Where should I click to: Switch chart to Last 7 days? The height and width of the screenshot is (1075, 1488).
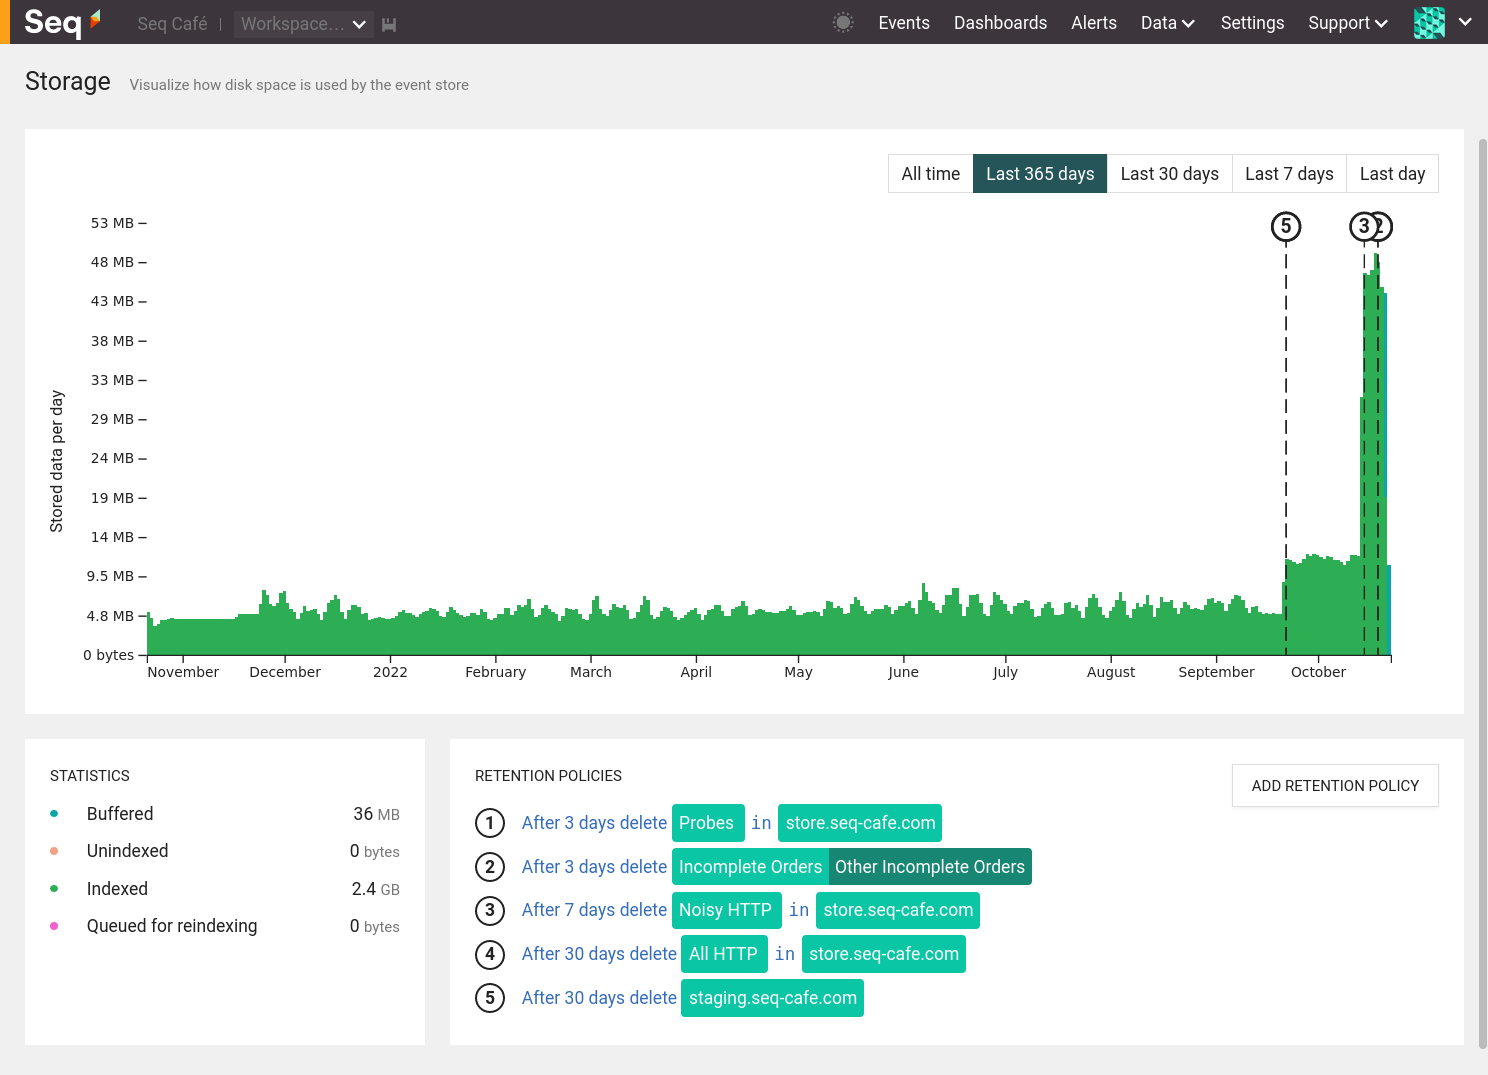[x=1289, y=174]
